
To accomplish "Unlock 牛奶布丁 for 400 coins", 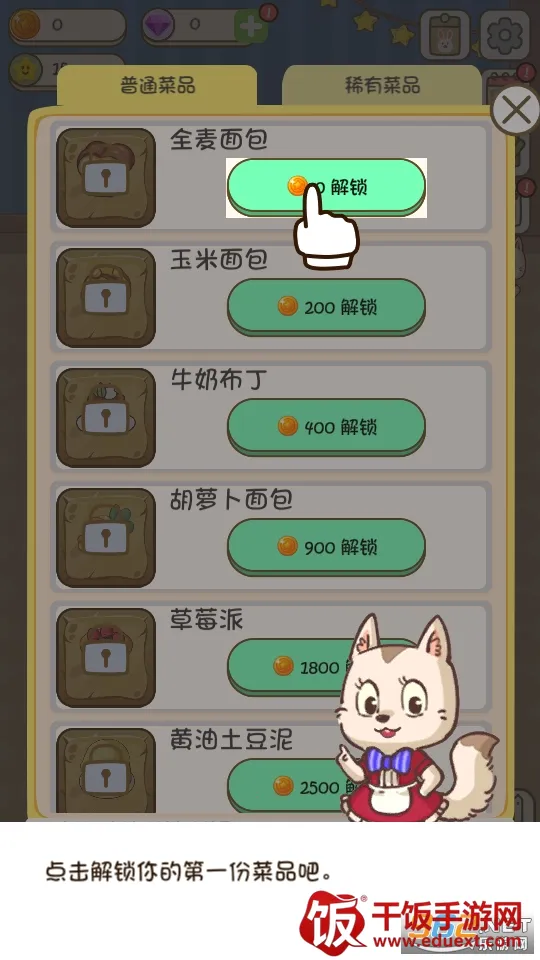I will click(326, 427).
